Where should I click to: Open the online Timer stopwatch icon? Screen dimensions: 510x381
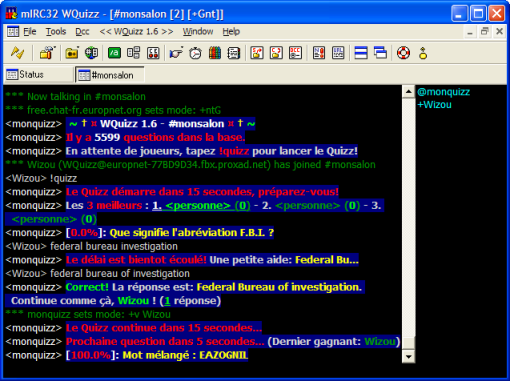coord(195,53)
